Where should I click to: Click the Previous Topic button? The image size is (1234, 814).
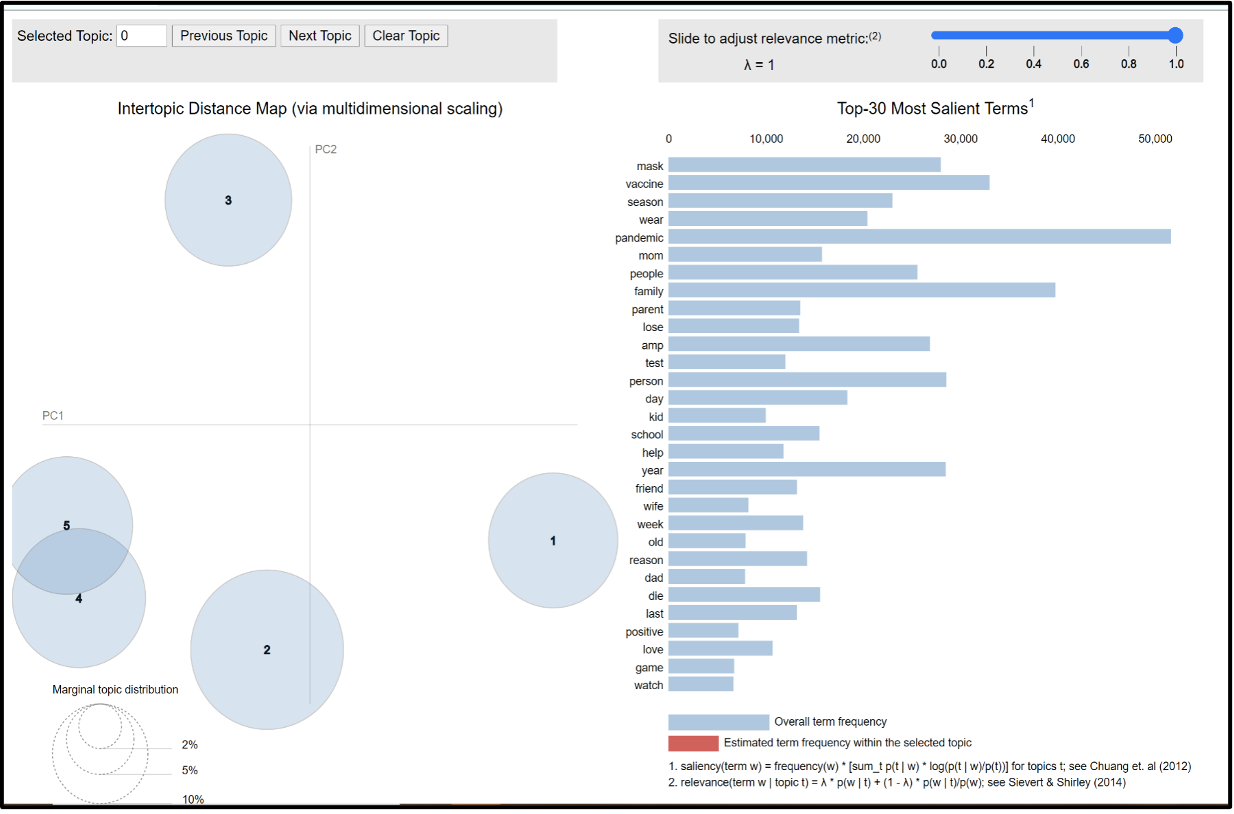(224, 36)
